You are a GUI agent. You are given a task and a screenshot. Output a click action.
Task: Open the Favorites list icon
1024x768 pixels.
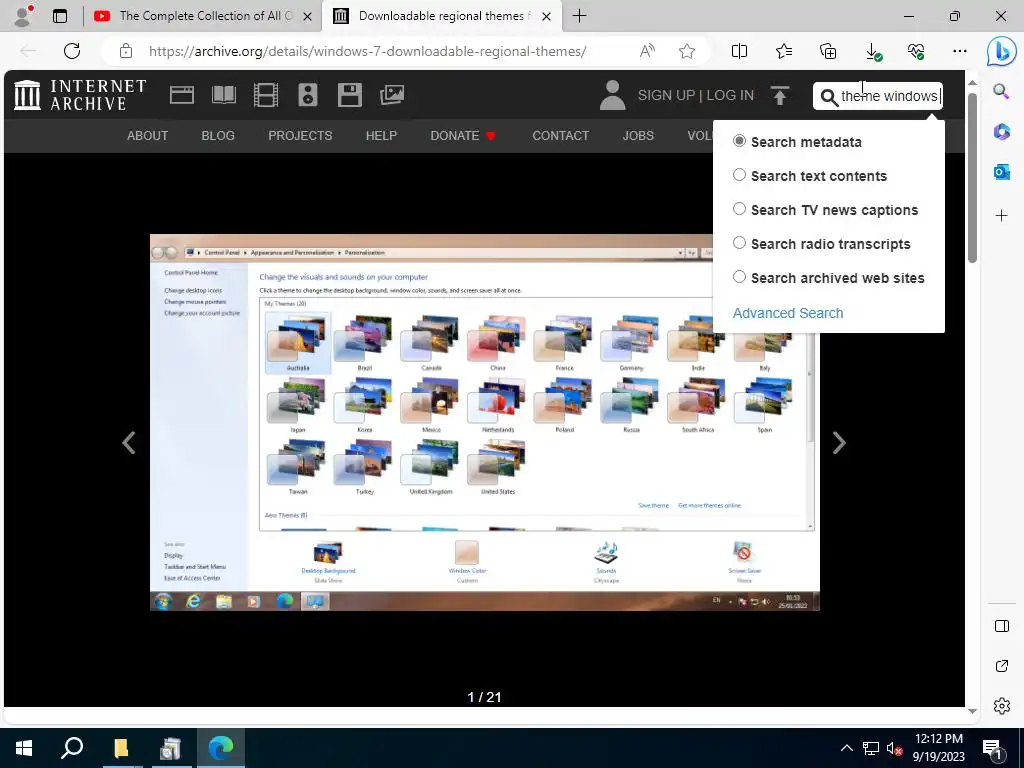click(784, 51)
